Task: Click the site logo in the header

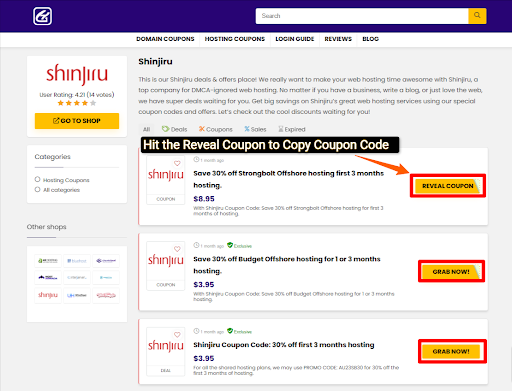Action: click(x=42, y=16)
